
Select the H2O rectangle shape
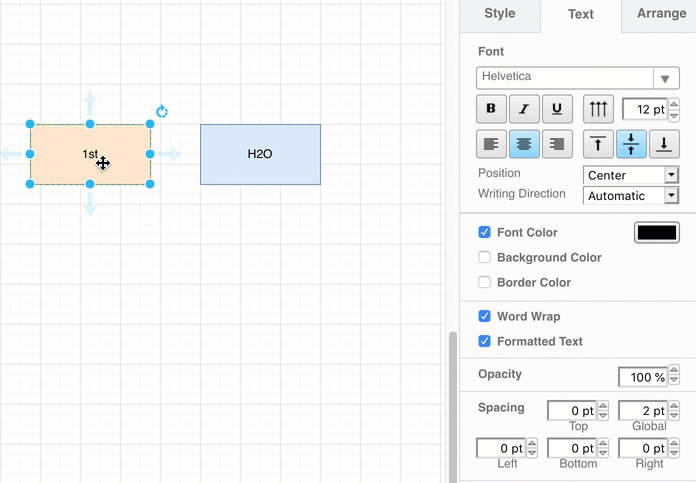click(260, 154)
